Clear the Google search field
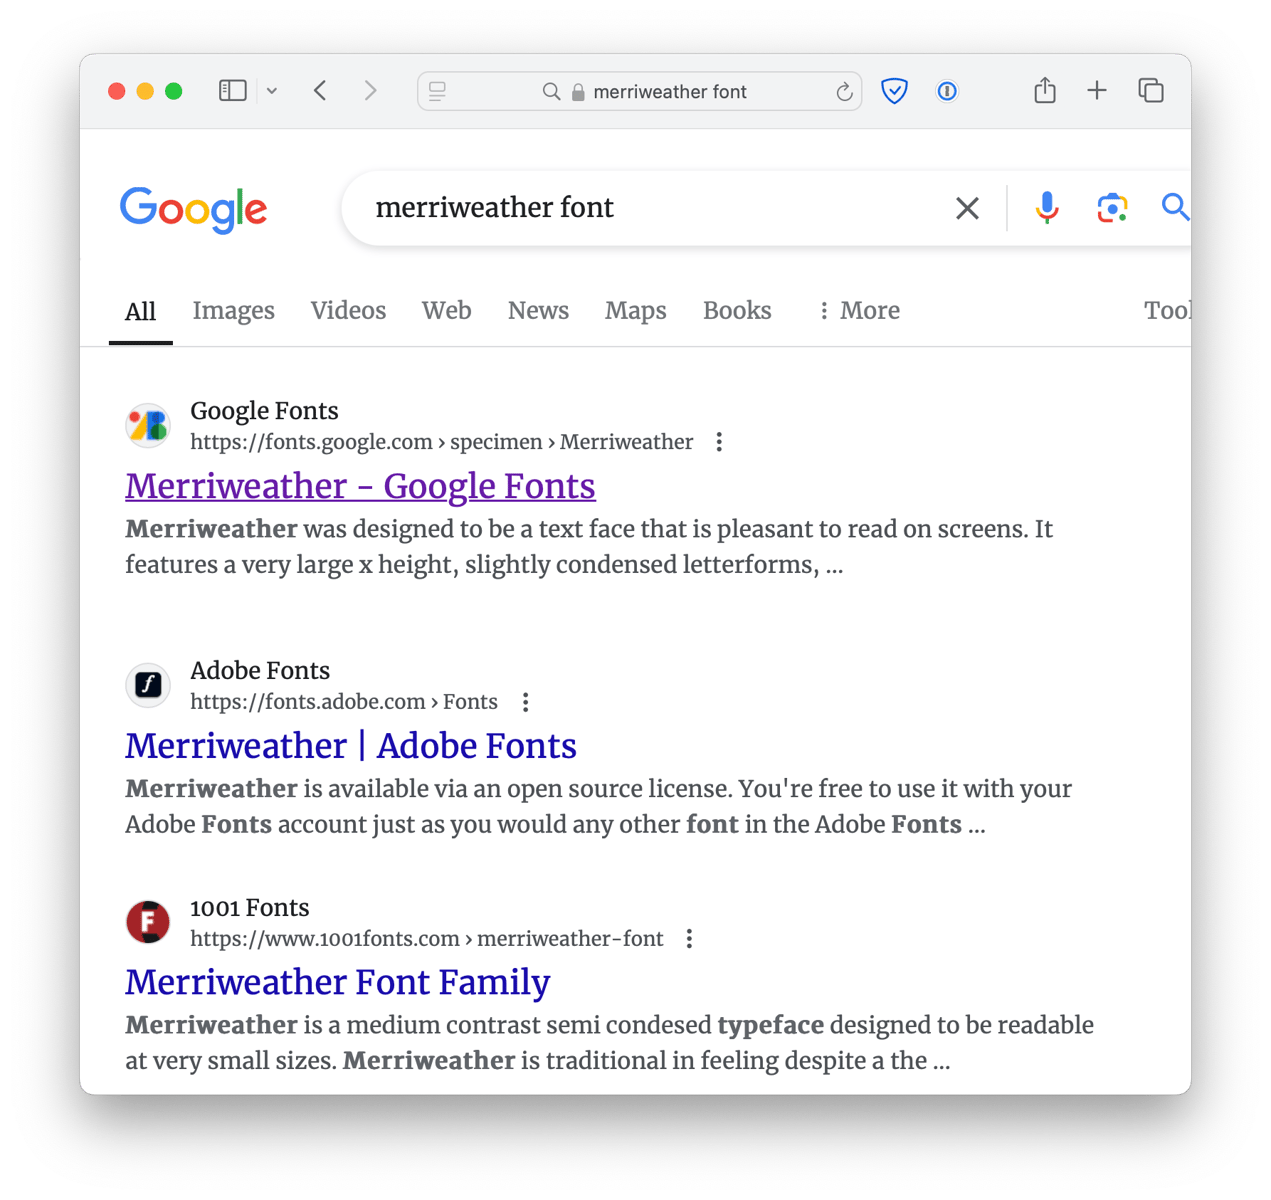This screenshot has height=1200, width=1271. 967,208
